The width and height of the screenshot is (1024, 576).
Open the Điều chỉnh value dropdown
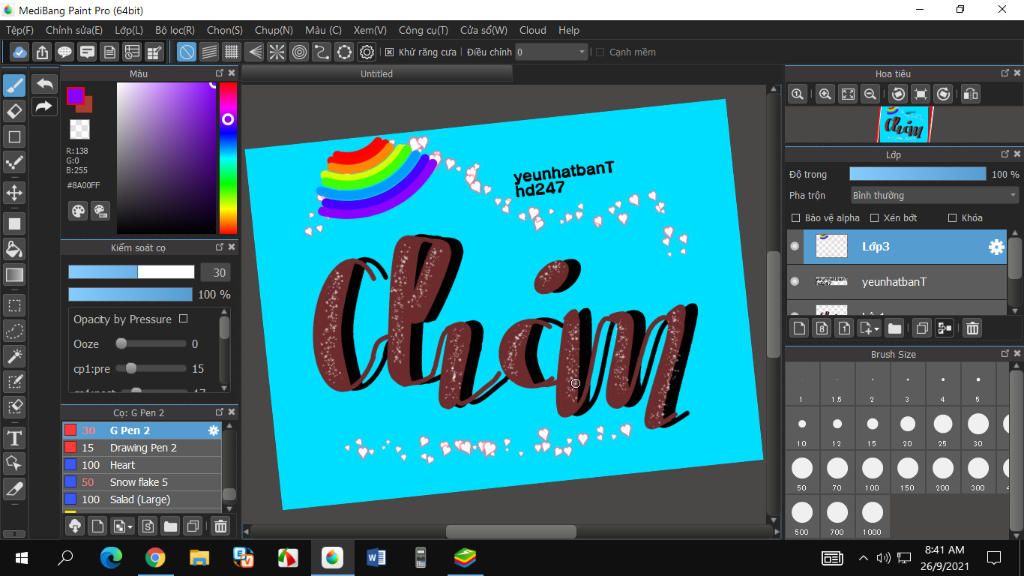[x=551, y=52]
